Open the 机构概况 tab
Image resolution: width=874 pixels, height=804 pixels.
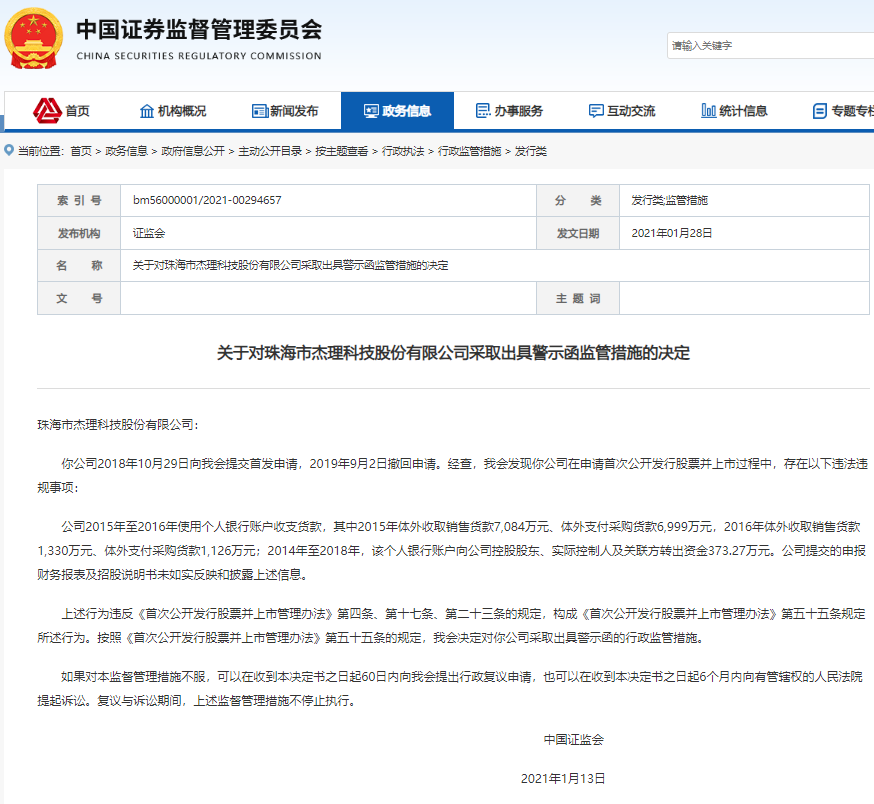click(184, 111)
